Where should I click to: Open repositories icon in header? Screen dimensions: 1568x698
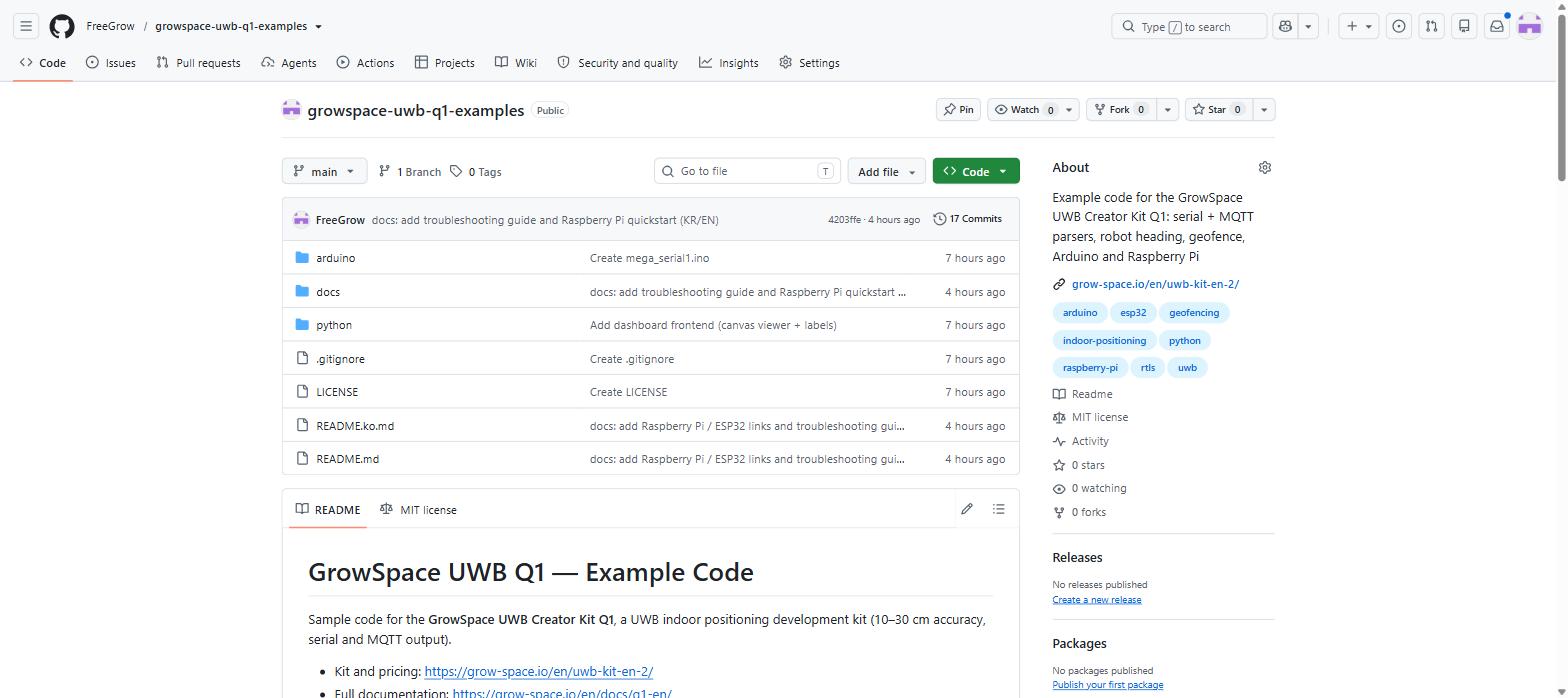pyautogui.click(x=1464, y=26)
